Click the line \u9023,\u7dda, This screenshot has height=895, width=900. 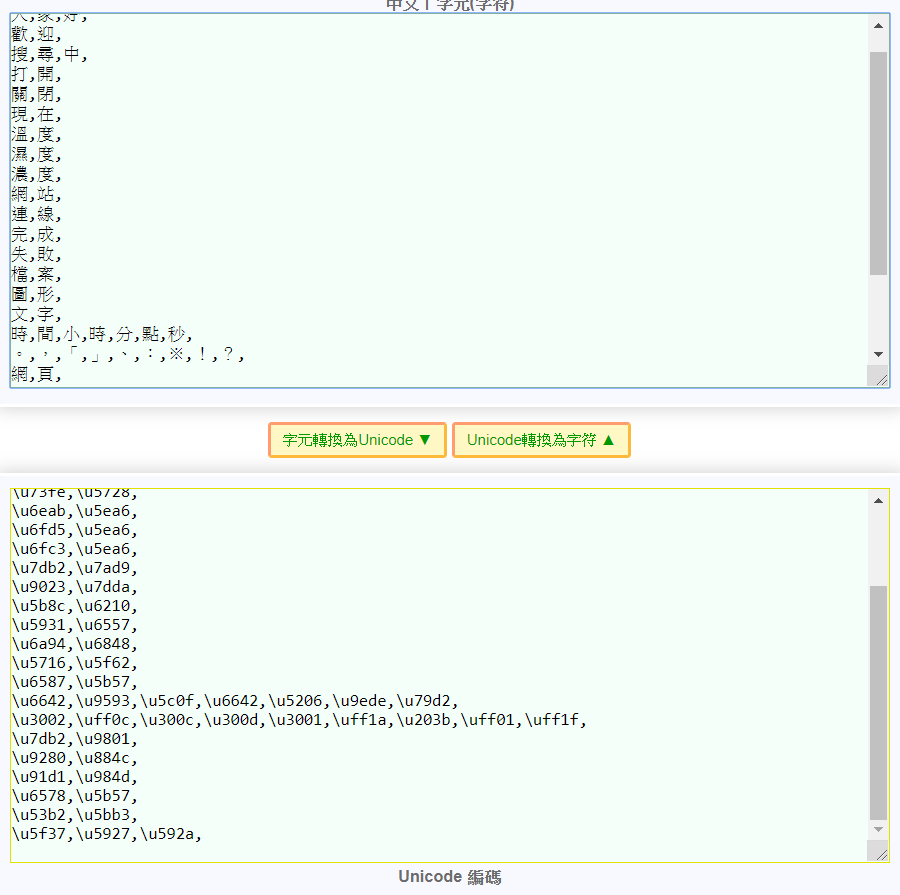tap(75, 587)
